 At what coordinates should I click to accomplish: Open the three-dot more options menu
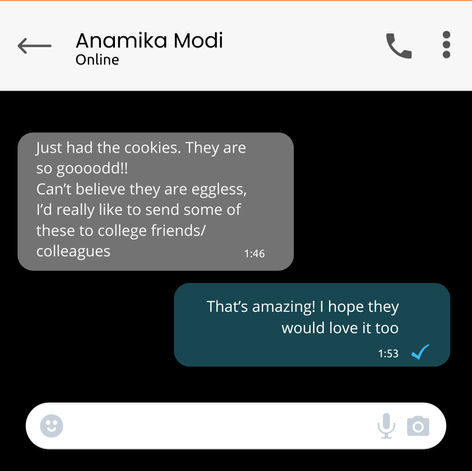point(446,45)
